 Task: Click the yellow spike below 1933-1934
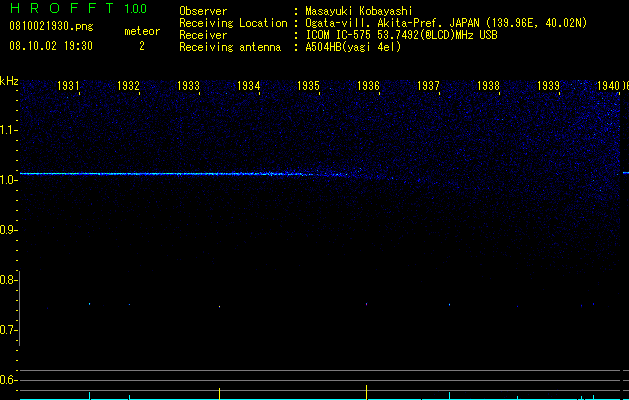(x=219, y=393)
